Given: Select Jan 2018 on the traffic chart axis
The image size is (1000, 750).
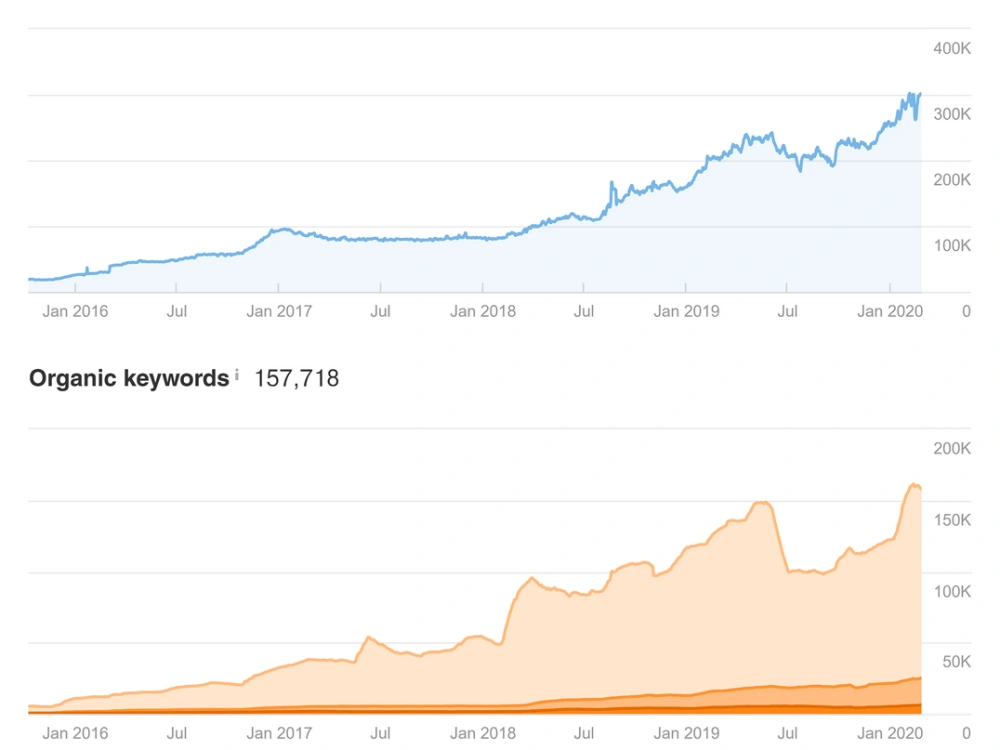Looking at the screenshot, I should pos(483,311).
